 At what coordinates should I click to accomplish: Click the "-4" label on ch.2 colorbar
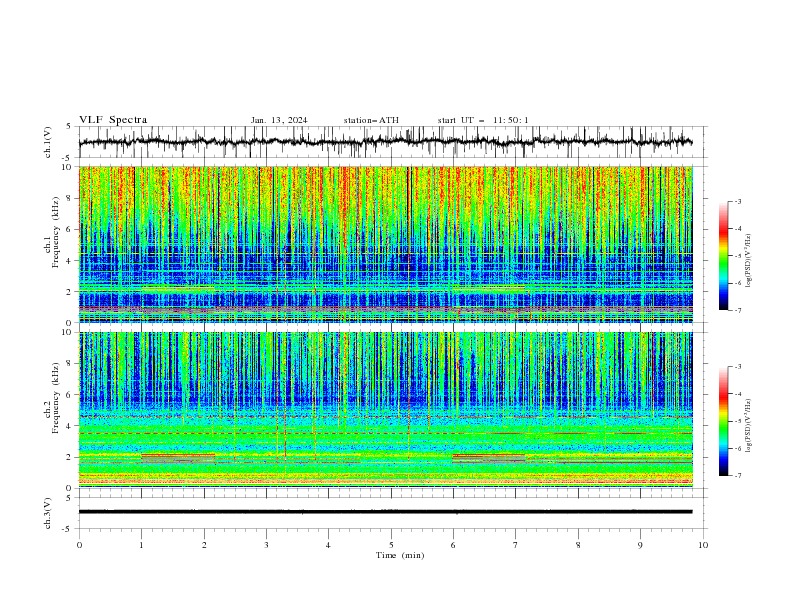point(738,394)
